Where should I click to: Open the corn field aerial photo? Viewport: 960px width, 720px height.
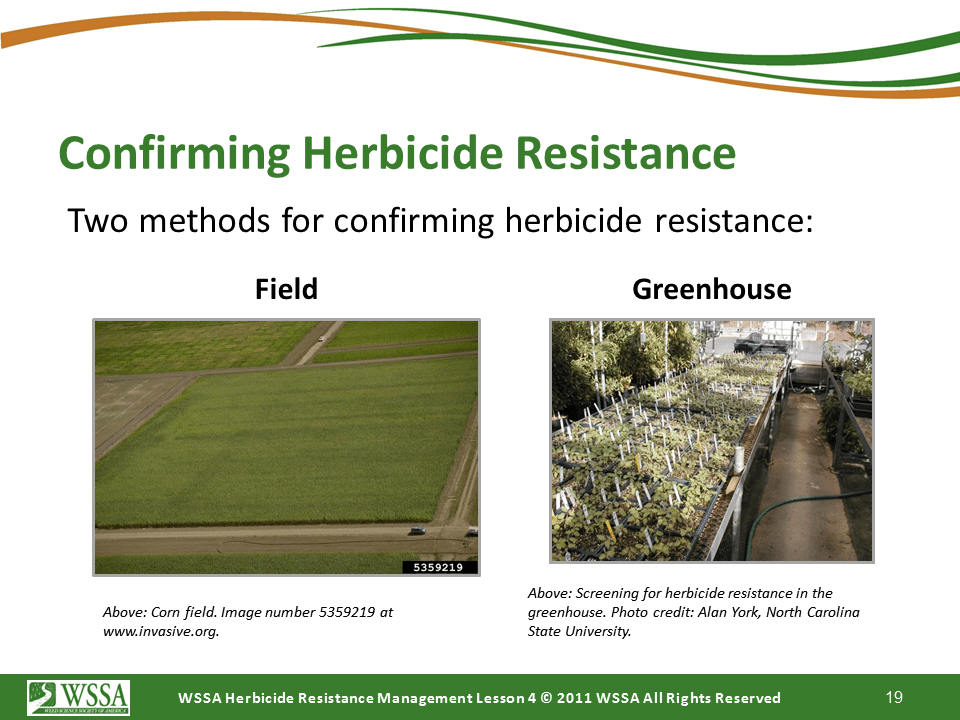coord(286,440)
